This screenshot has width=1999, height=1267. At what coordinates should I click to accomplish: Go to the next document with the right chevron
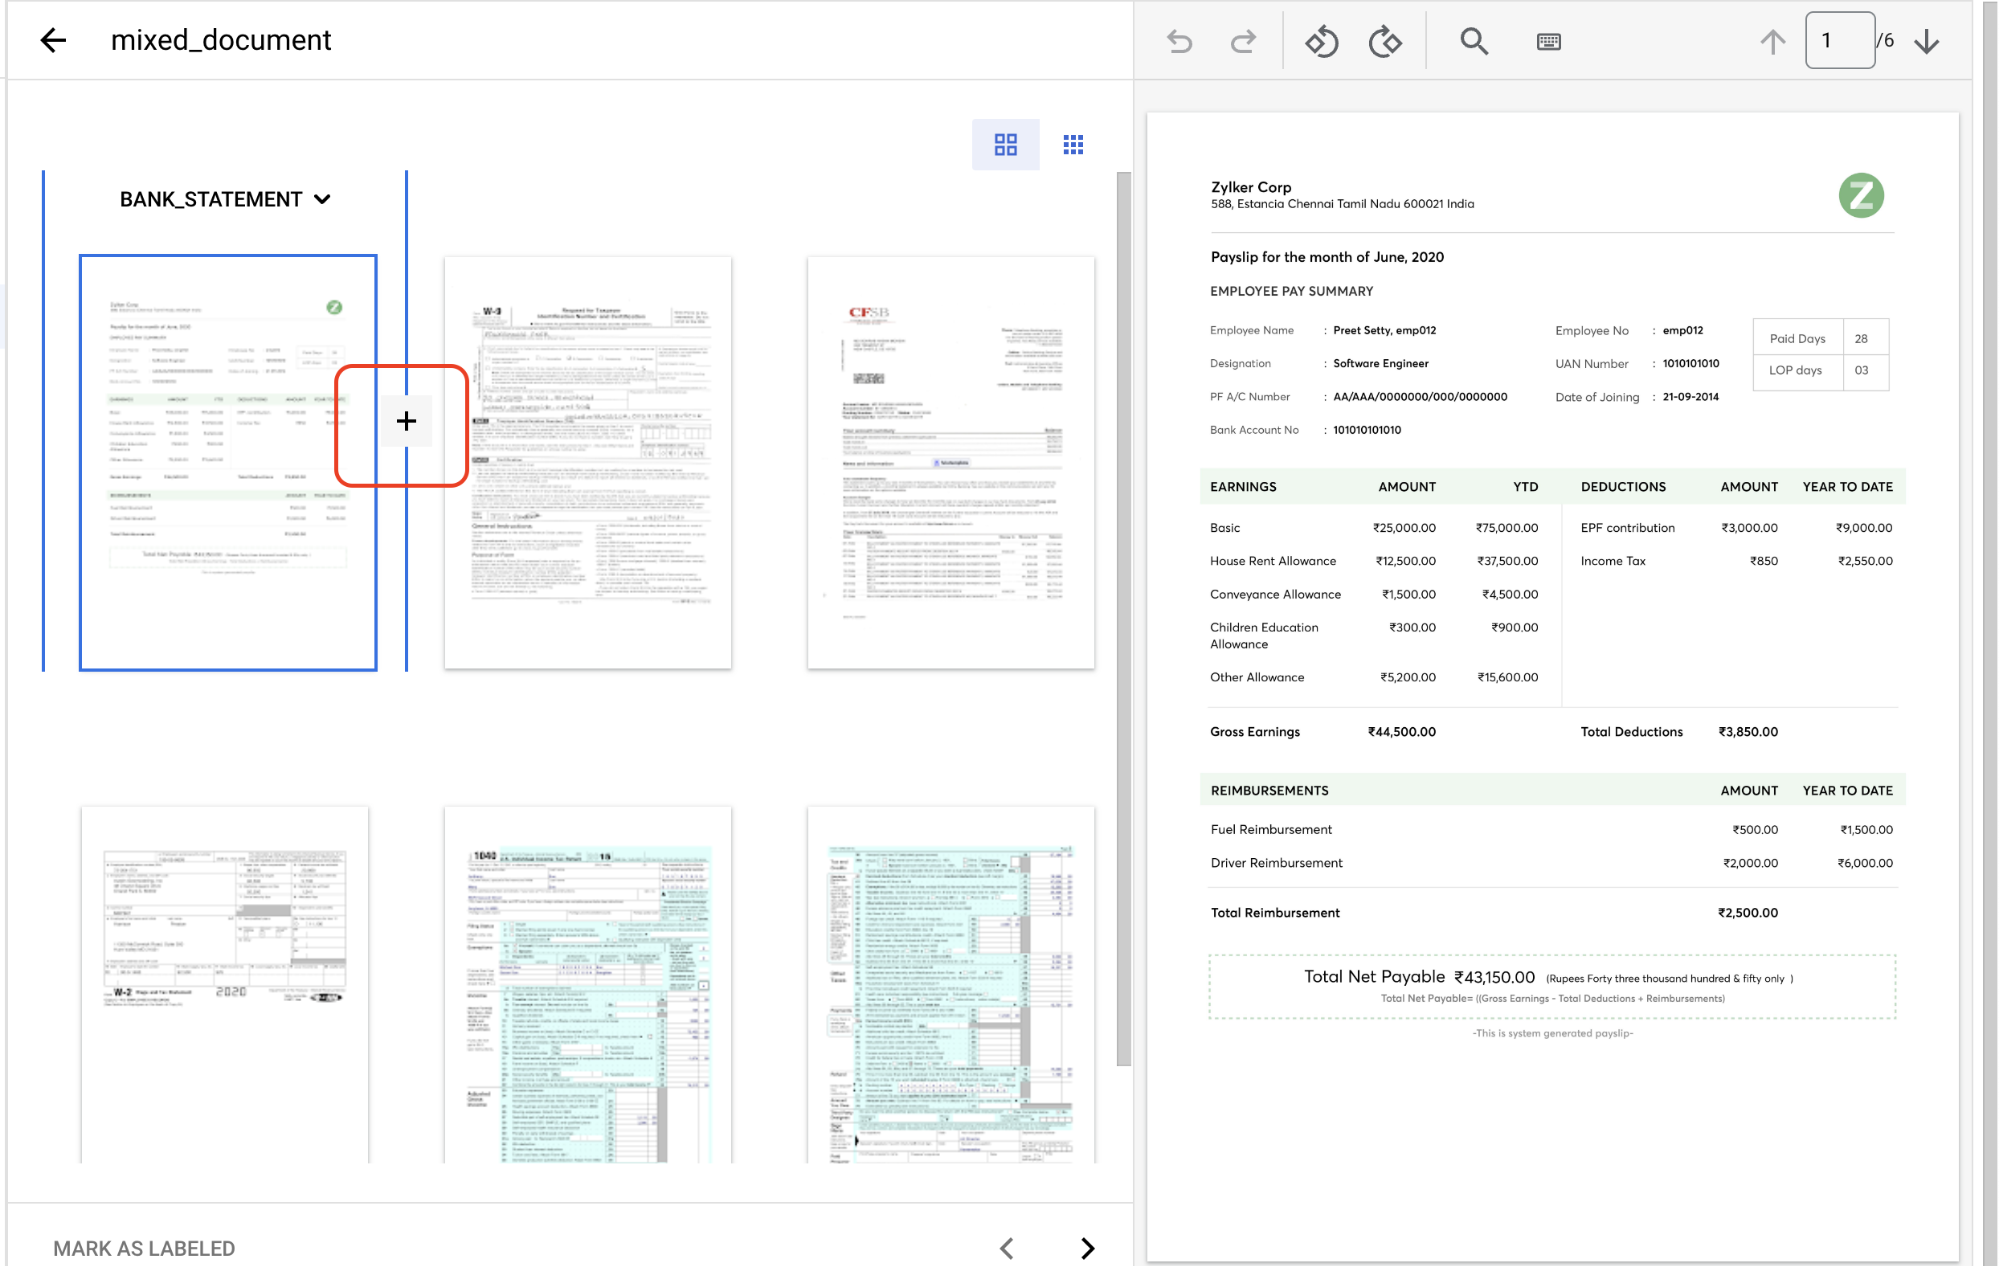click(1088, 1248)
